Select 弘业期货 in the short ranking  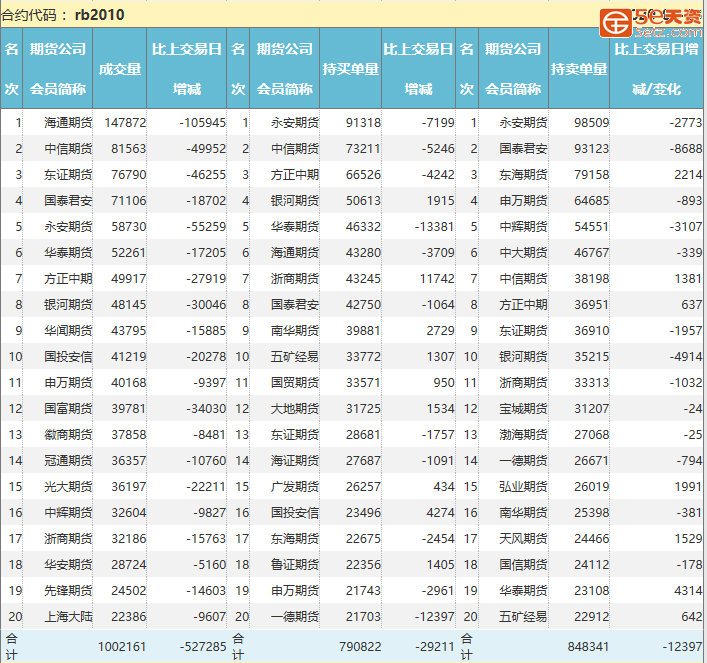[523, 487]
